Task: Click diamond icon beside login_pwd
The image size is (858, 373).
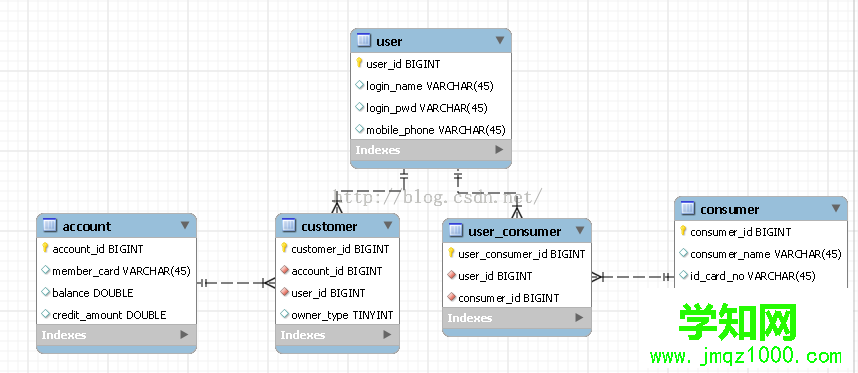Action: click(x=360, y=107)
